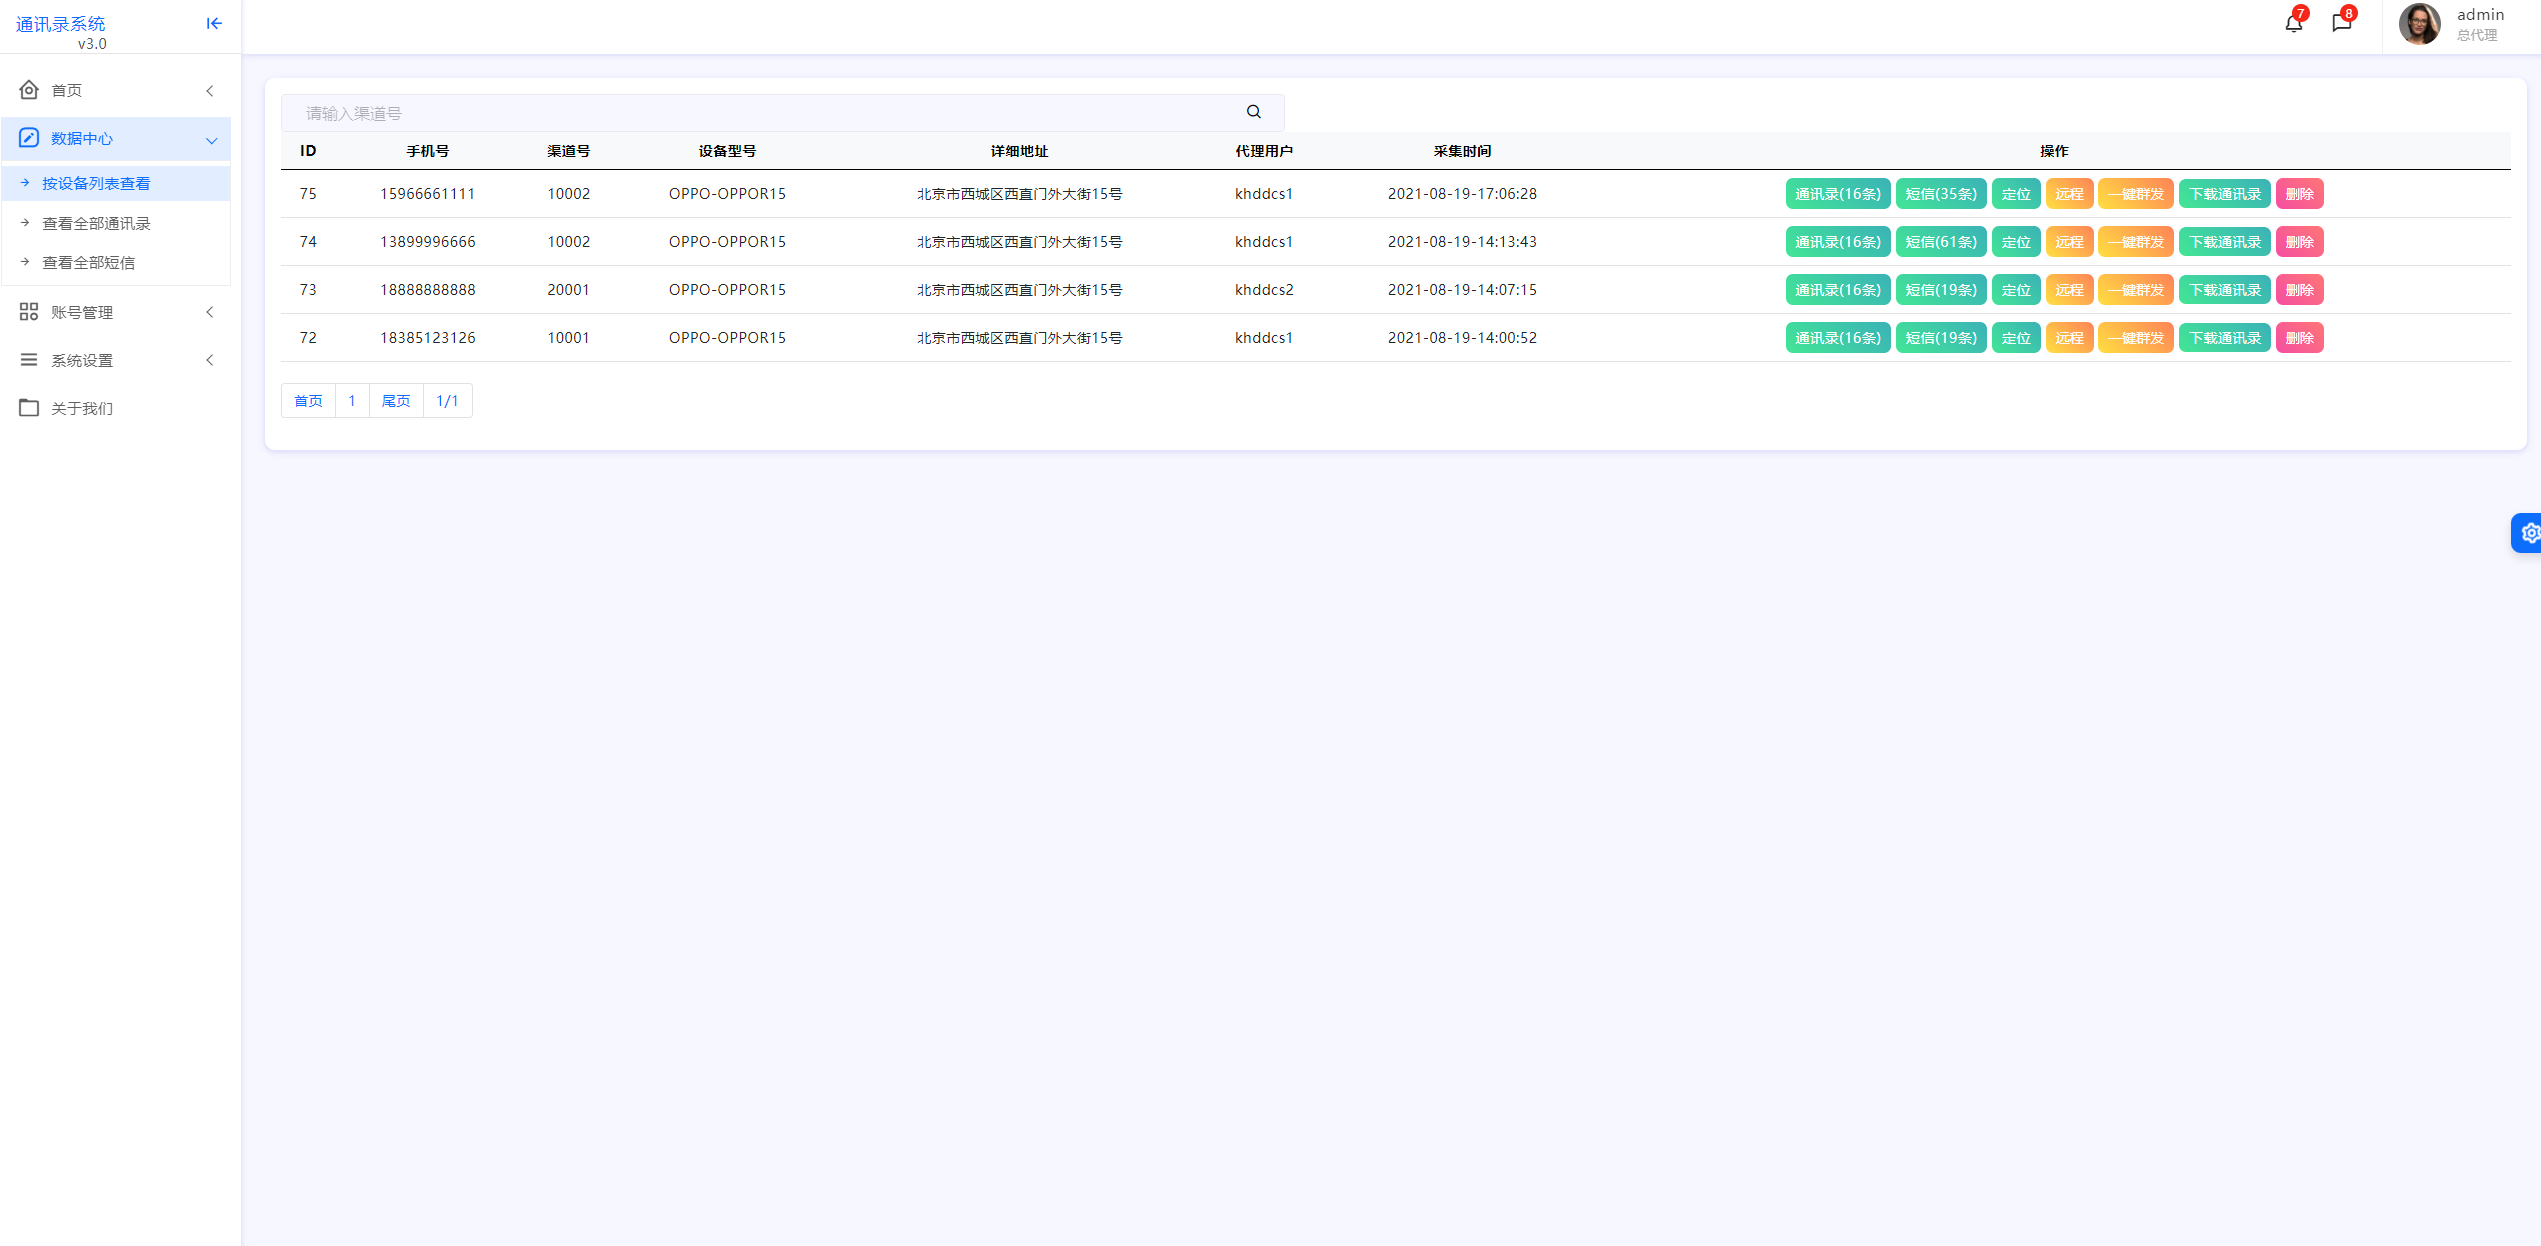Open the messages chat bubble icon
The image size is (2541, 1246).
(2341, 23)
